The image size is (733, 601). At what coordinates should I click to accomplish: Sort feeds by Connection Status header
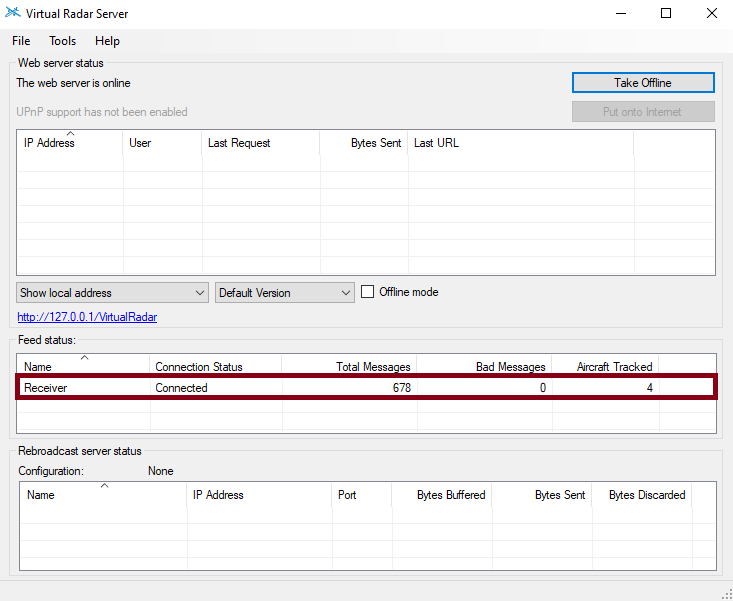click(216, 366)
